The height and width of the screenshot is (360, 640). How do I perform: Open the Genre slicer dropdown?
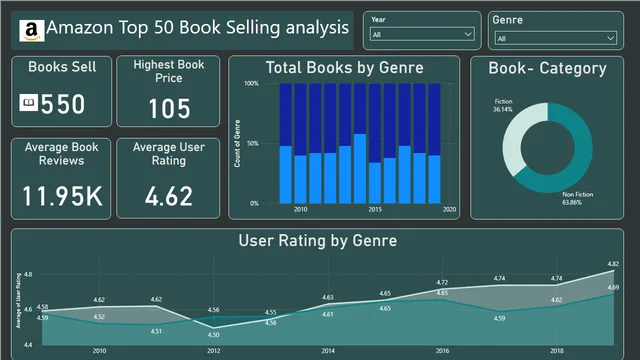click(x=556, y=38)
